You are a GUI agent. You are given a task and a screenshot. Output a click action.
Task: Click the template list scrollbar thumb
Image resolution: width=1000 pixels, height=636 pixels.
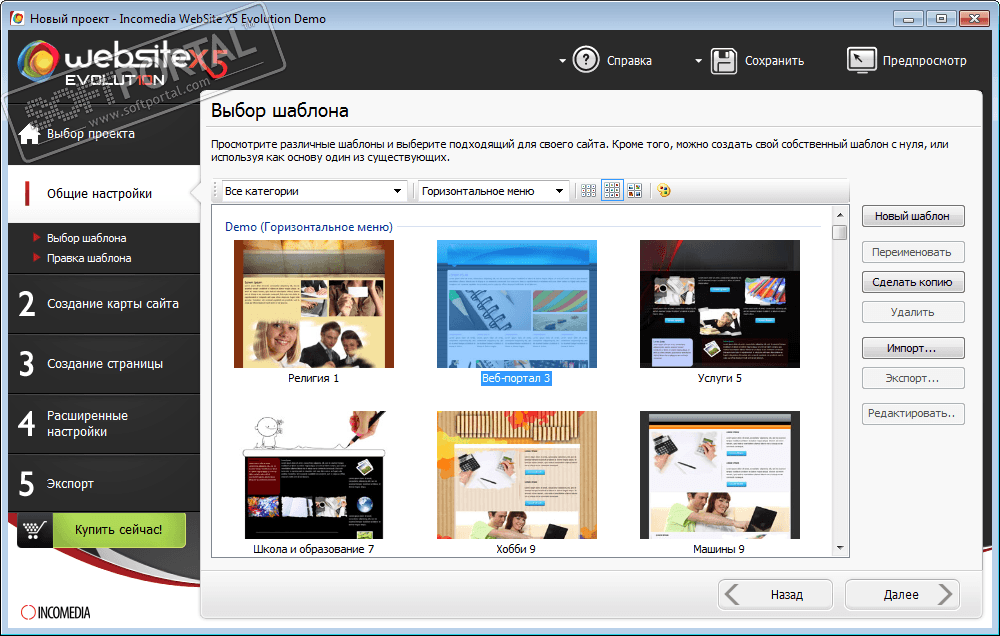pos(840,232)
